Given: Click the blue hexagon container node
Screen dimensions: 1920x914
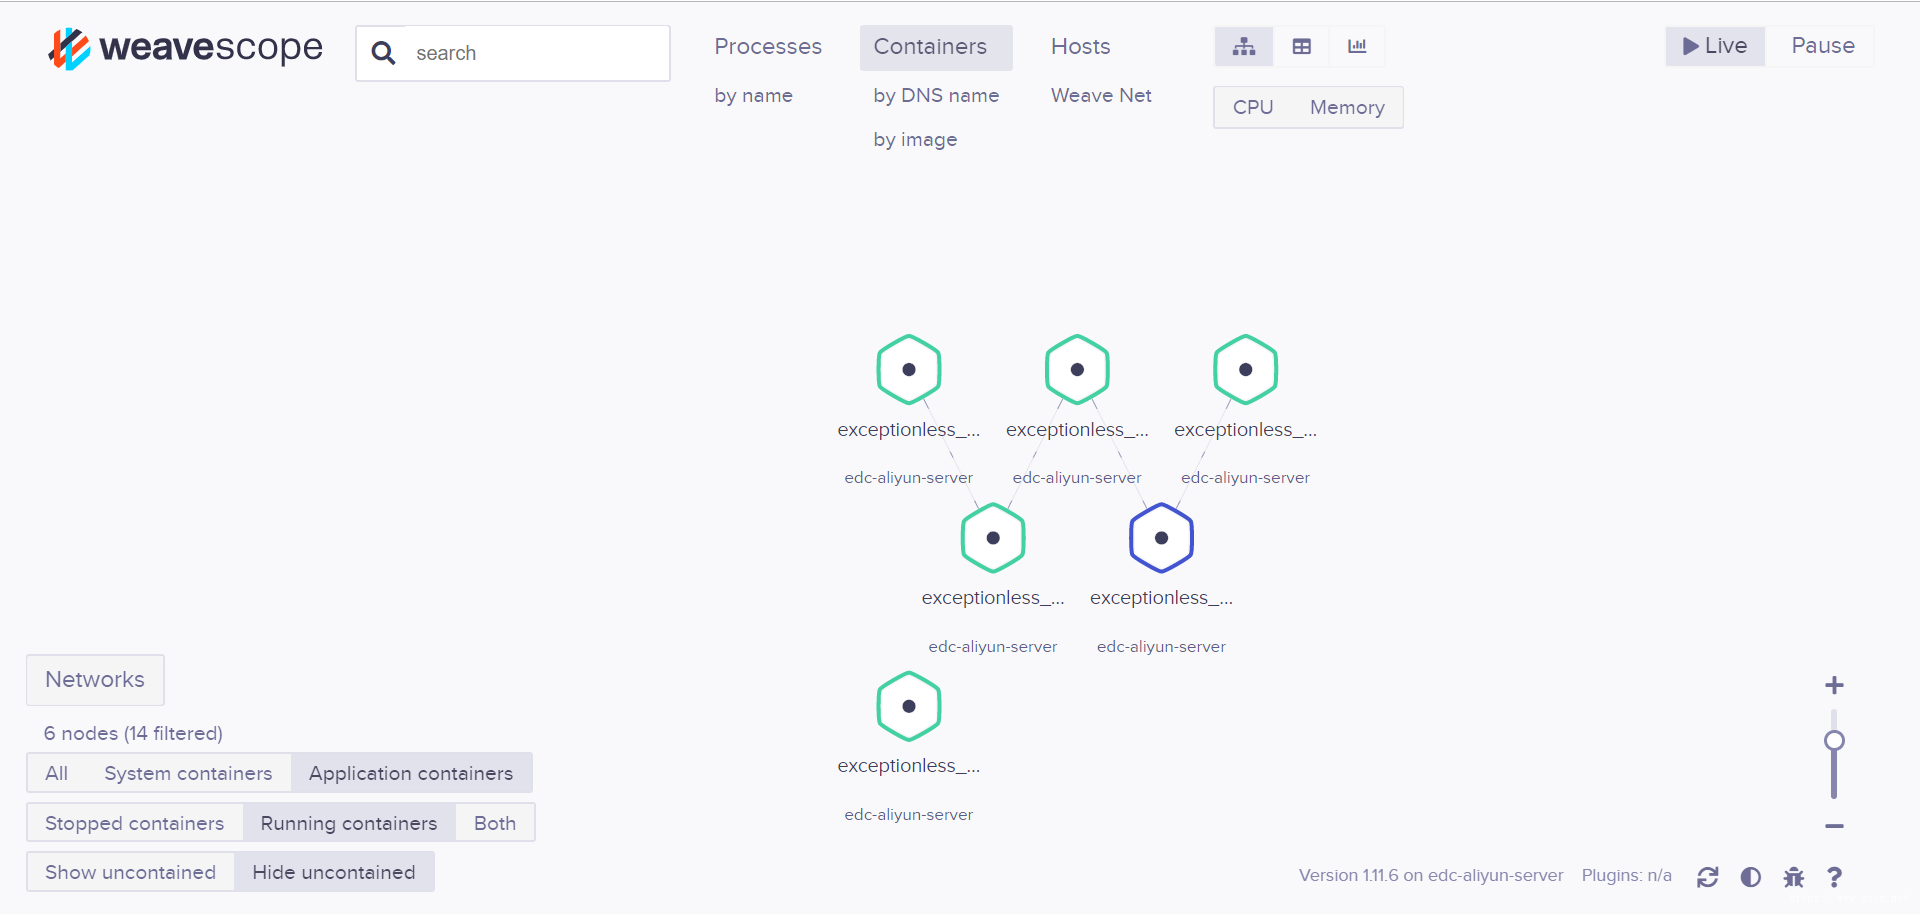Looking at the screenshot, I should click(x=1161, y=538).
